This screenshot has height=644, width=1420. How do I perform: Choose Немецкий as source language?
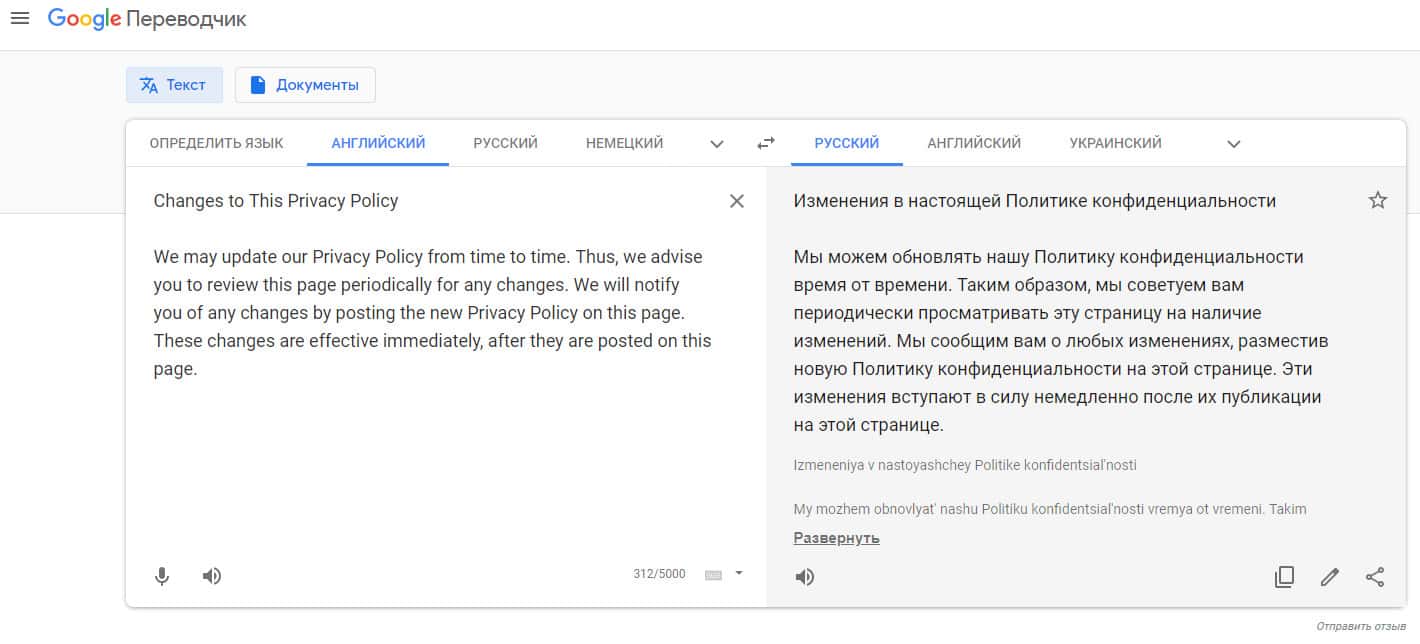point(624,143)
